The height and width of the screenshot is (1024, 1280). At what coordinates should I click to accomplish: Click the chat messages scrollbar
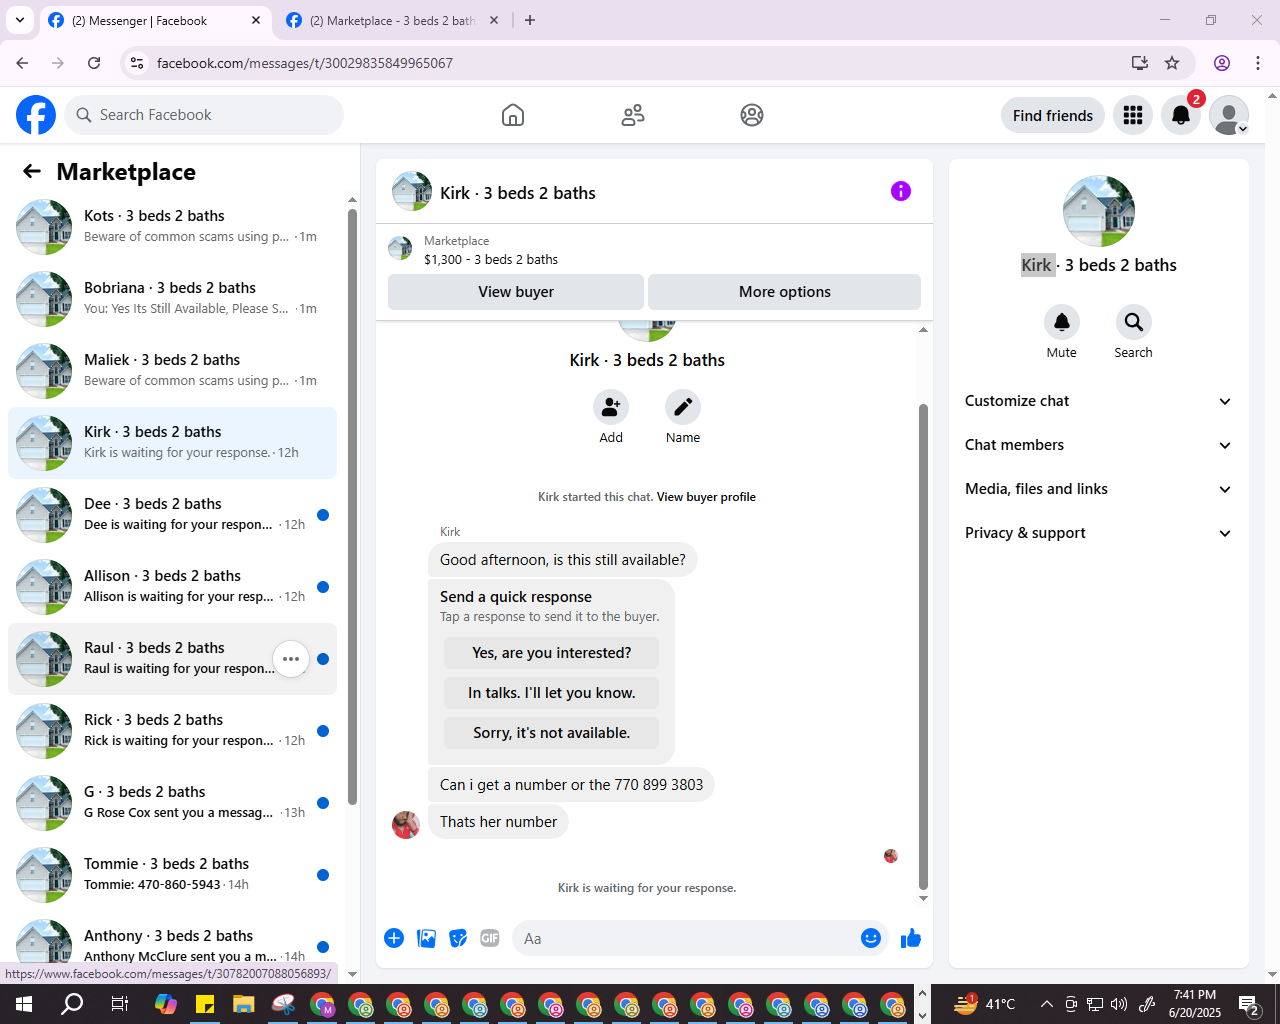coord(923,646)
